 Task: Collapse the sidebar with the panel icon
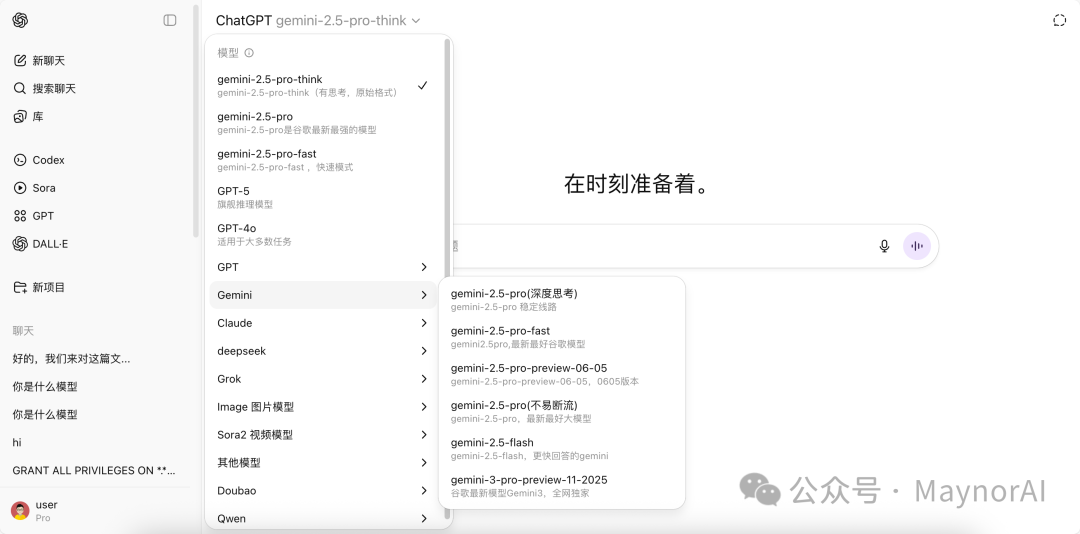pyautogui.click(x=169, y=21)
